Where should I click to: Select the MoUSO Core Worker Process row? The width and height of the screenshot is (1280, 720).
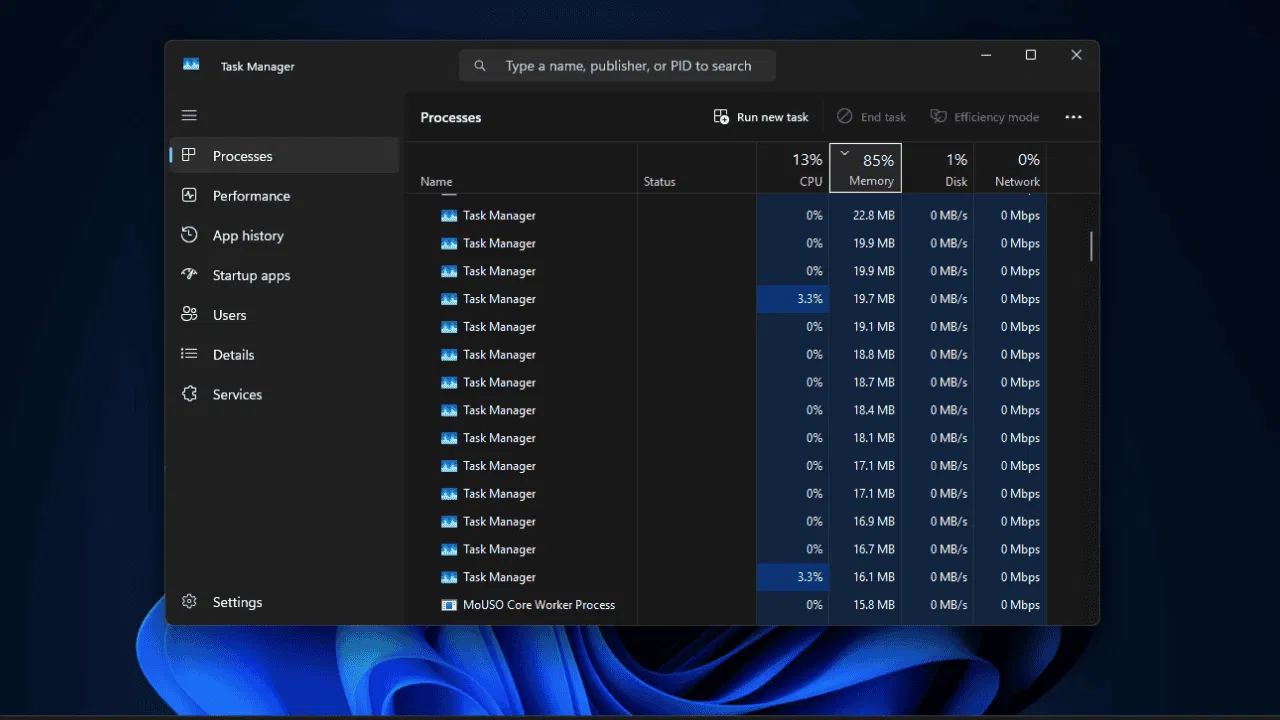(x=537, y=604)
